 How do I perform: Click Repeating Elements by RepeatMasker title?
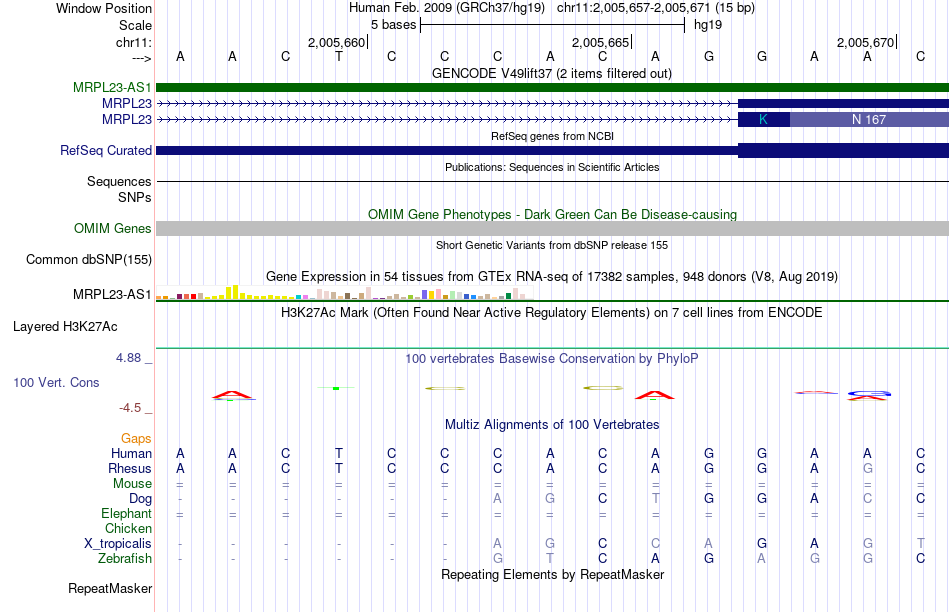(x=552, y=574)
